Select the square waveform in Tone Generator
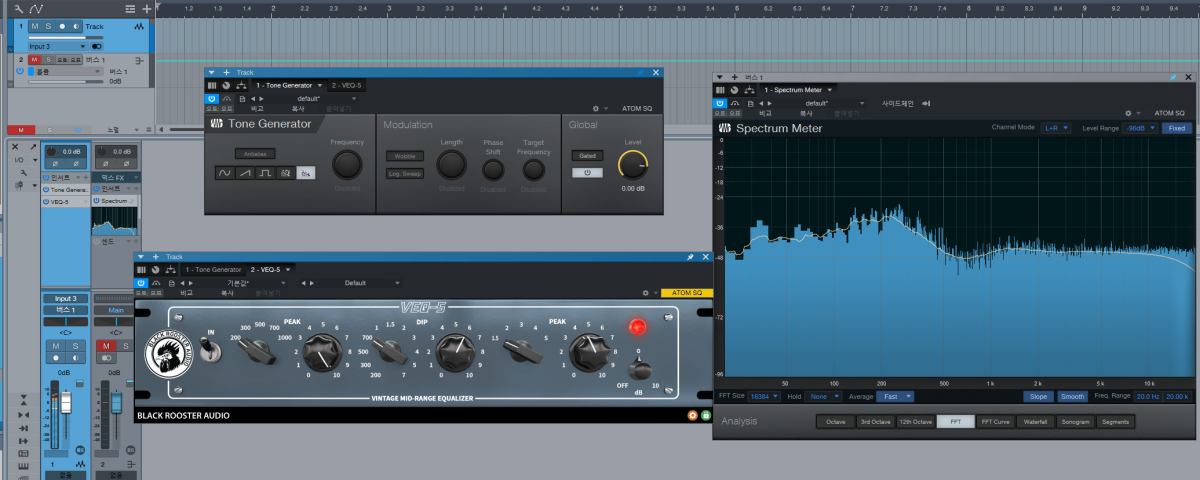The width and height of the screenshot is (1200, 480). click(265, 173)
